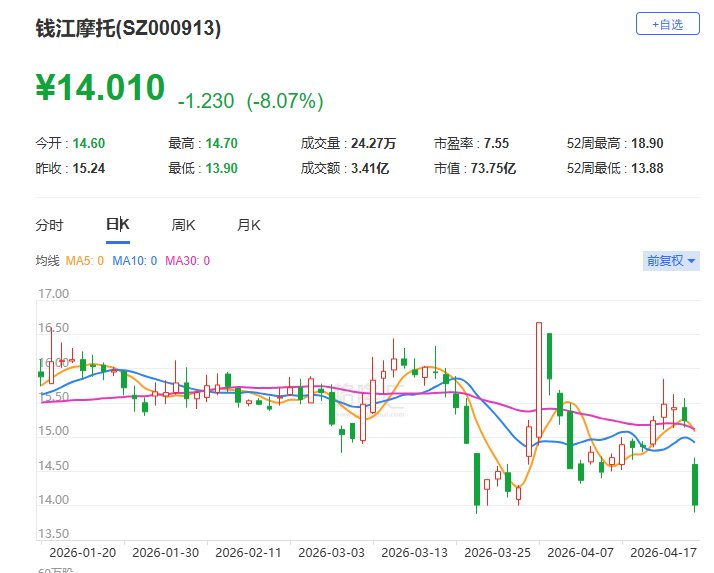Click the 最高 value 14.70
Viewport: 714px width, 573px height.
pyautogui.click(x=221, y=143)
